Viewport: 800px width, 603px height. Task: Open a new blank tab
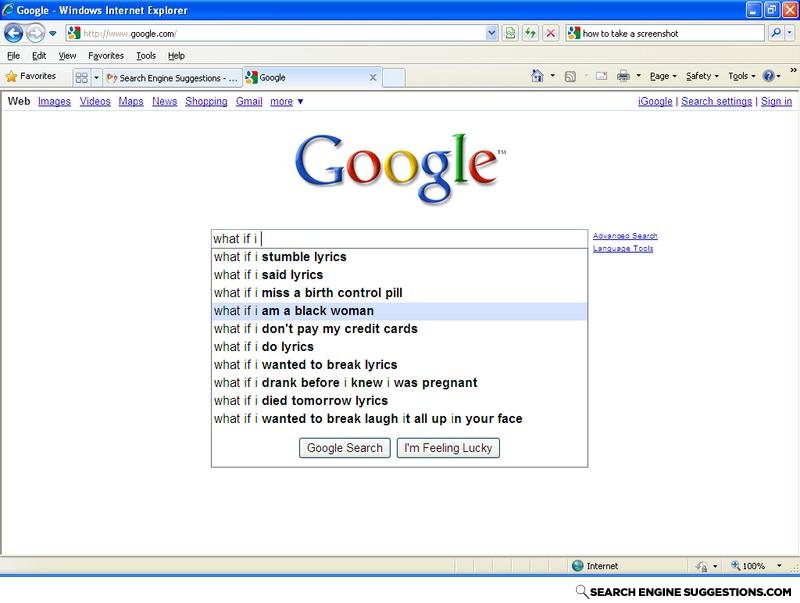point(393,78)
